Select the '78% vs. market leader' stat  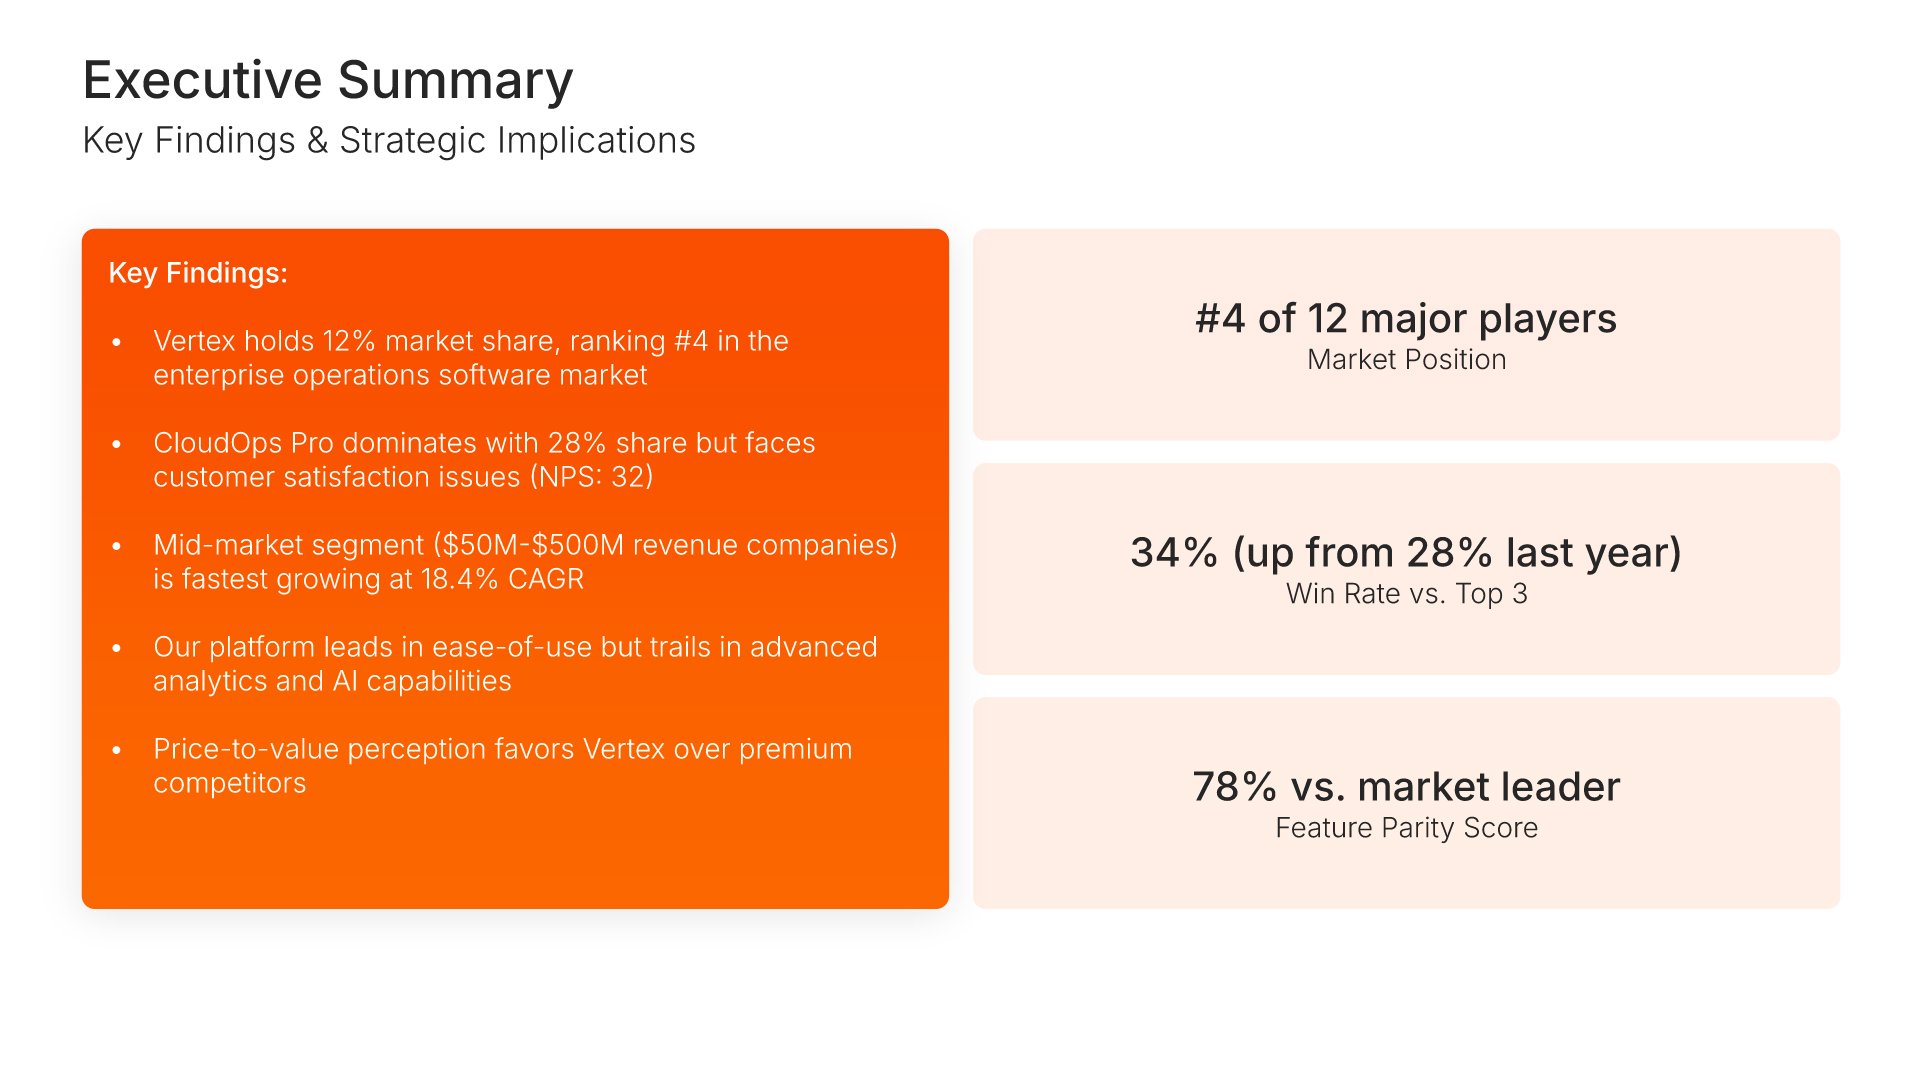pyautogui.click(x=1406, y=787)
